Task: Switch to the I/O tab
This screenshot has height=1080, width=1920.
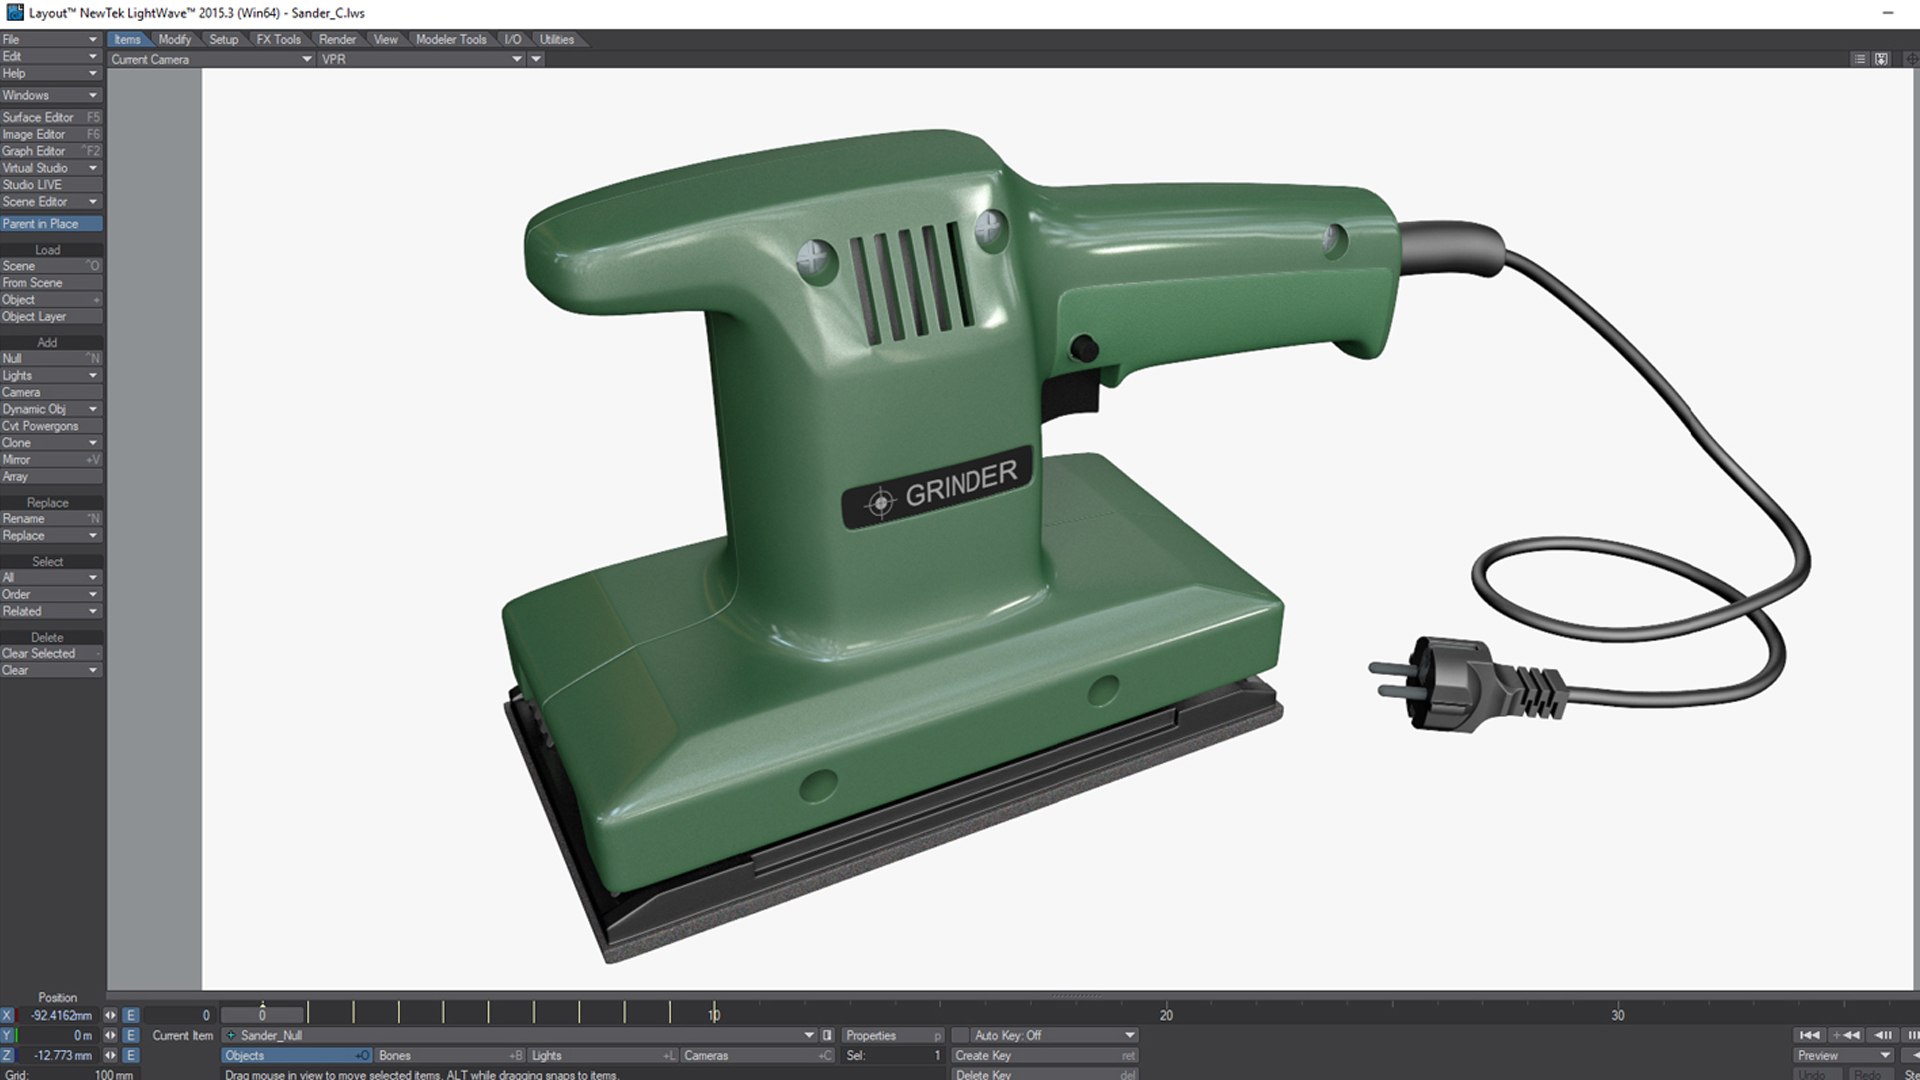Action: point(513,39)
